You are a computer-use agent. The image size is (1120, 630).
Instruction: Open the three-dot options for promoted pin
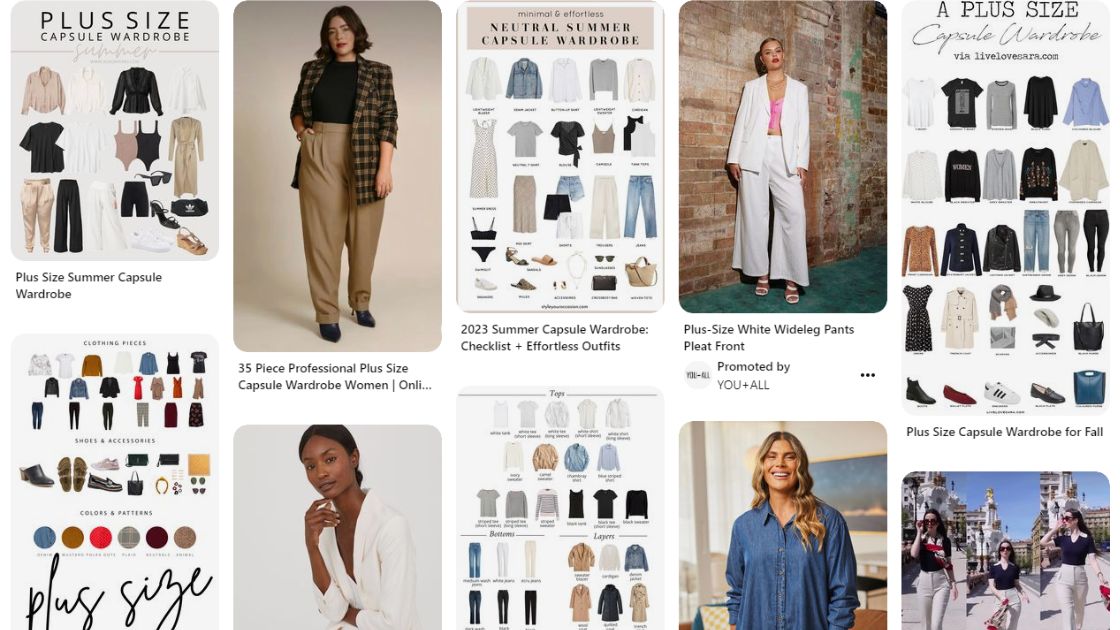(x=867, y=375)
